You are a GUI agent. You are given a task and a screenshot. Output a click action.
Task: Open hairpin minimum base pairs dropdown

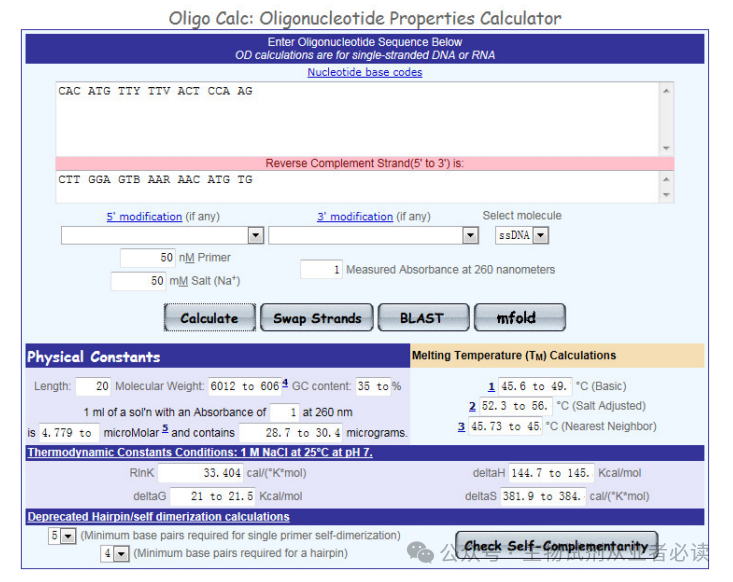tap(115, 554)
